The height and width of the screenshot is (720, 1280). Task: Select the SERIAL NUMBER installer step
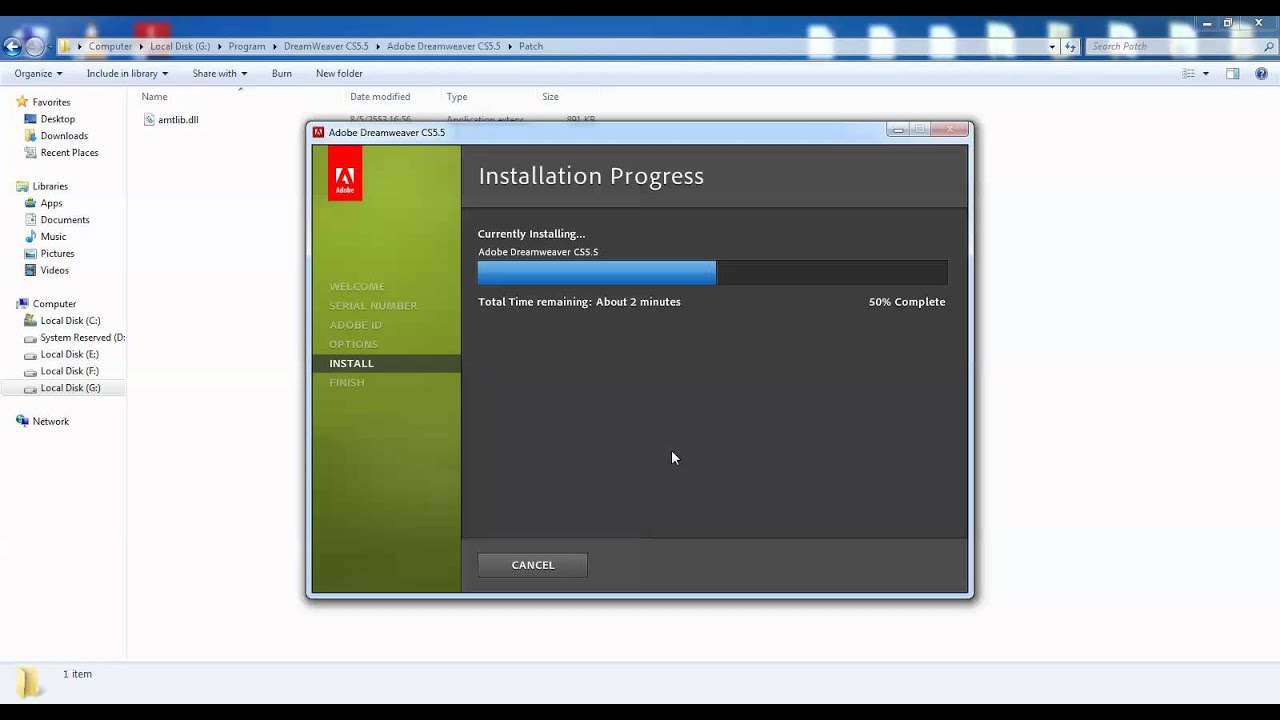(x=373, y=306)
